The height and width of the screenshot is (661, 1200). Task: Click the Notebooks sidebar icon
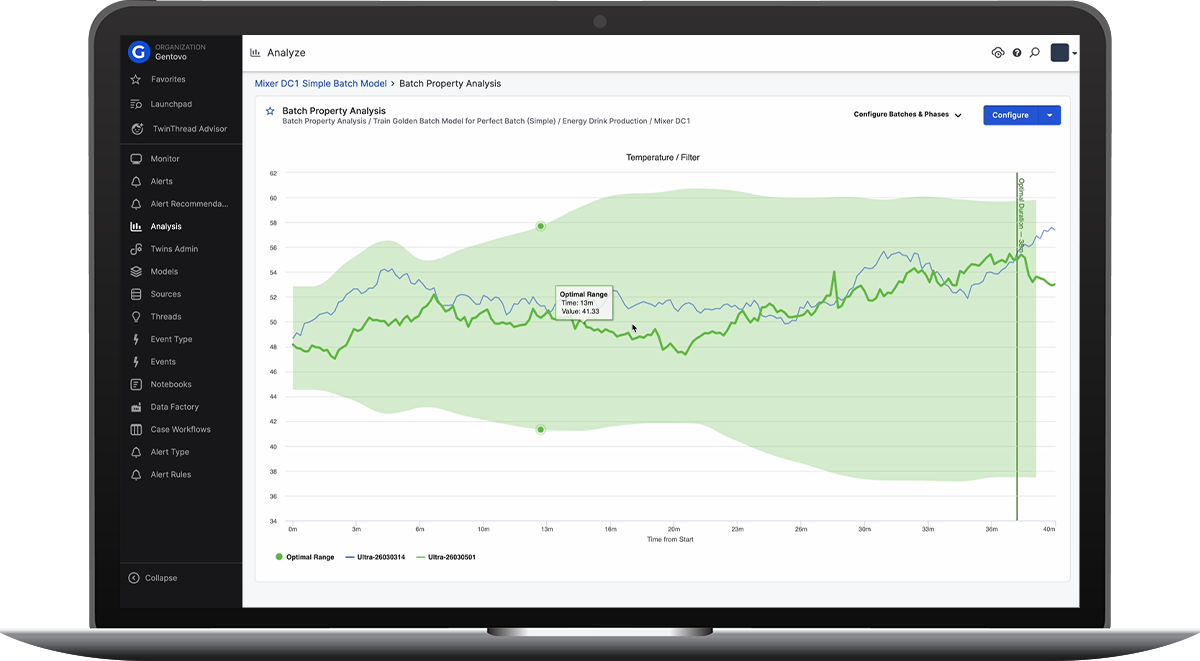tap(136, 384)
